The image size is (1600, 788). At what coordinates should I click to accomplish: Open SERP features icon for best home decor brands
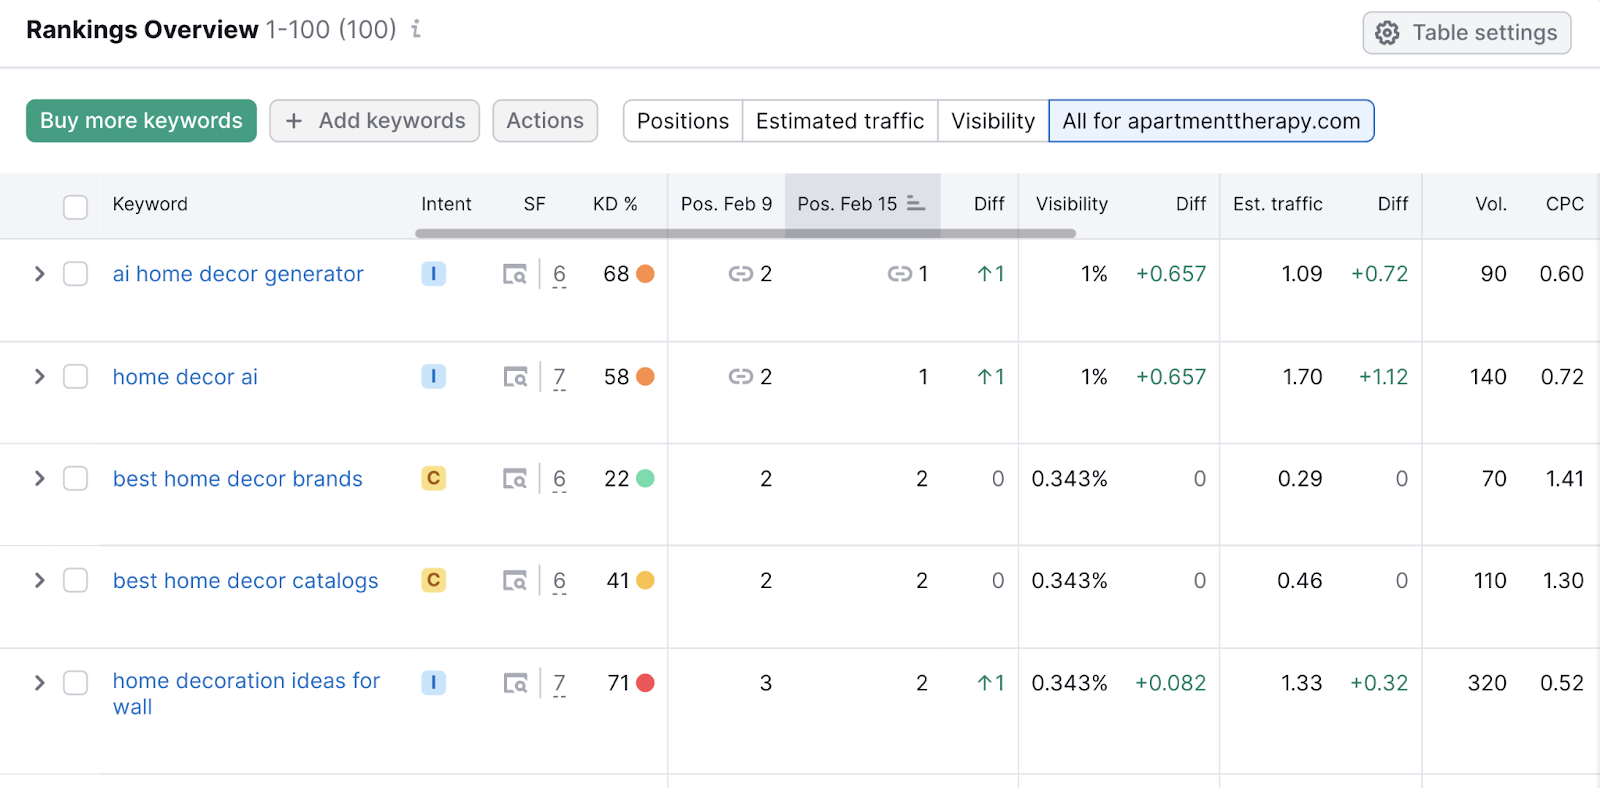[515, 479]
